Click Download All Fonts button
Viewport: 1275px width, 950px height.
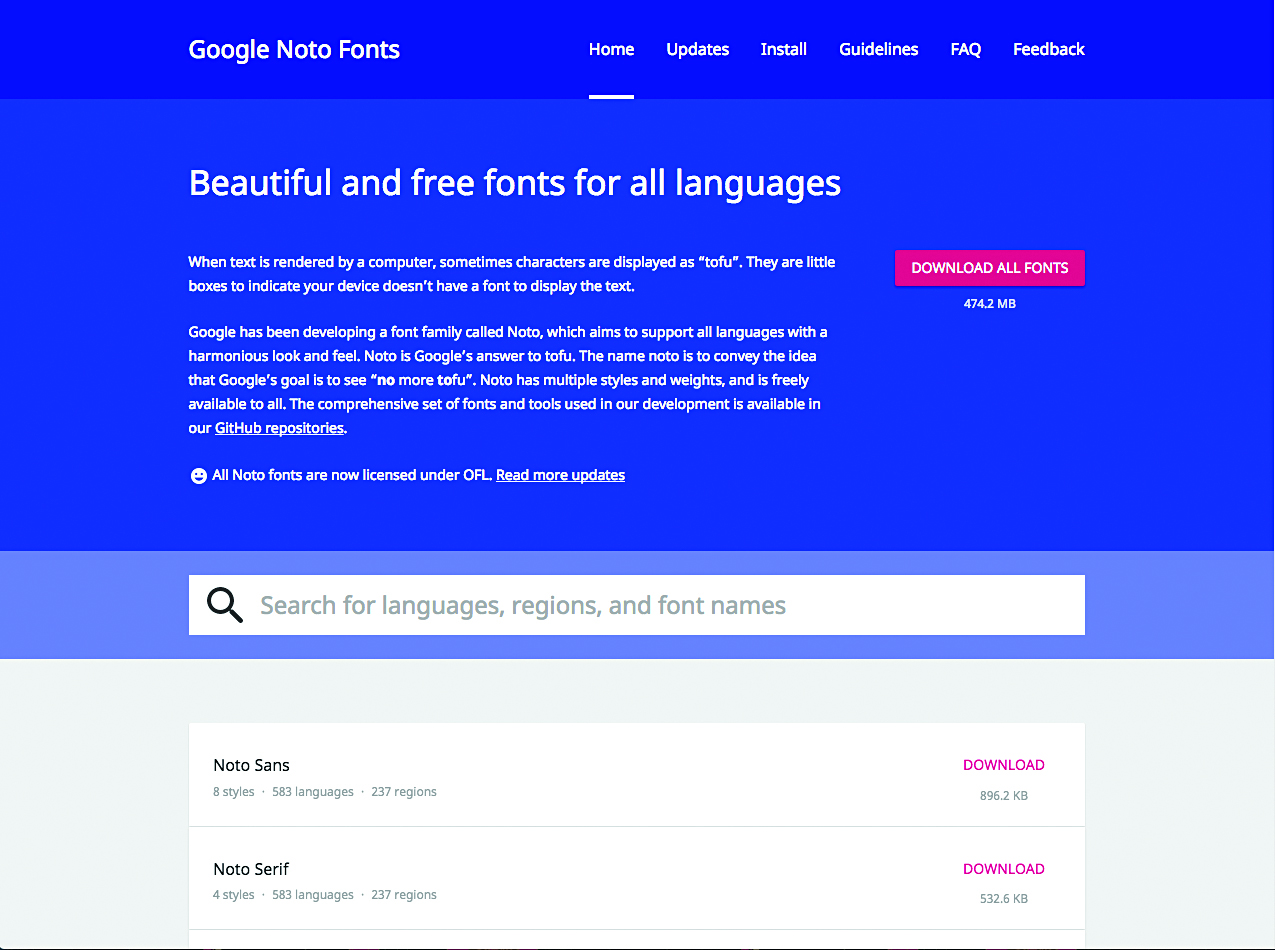[x=990, y=268]
